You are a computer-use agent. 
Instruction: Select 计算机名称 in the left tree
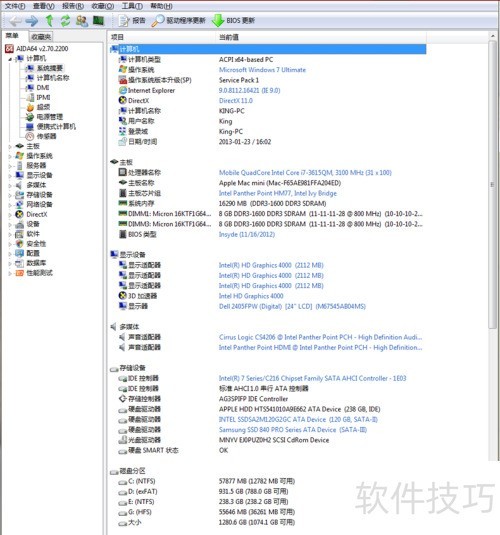53,78
